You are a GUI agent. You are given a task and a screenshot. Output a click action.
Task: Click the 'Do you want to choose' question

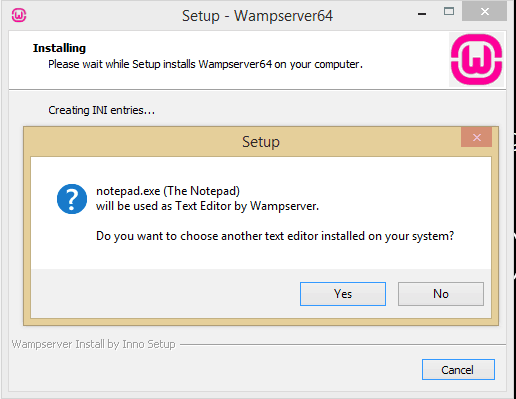[x=275, y=236]
